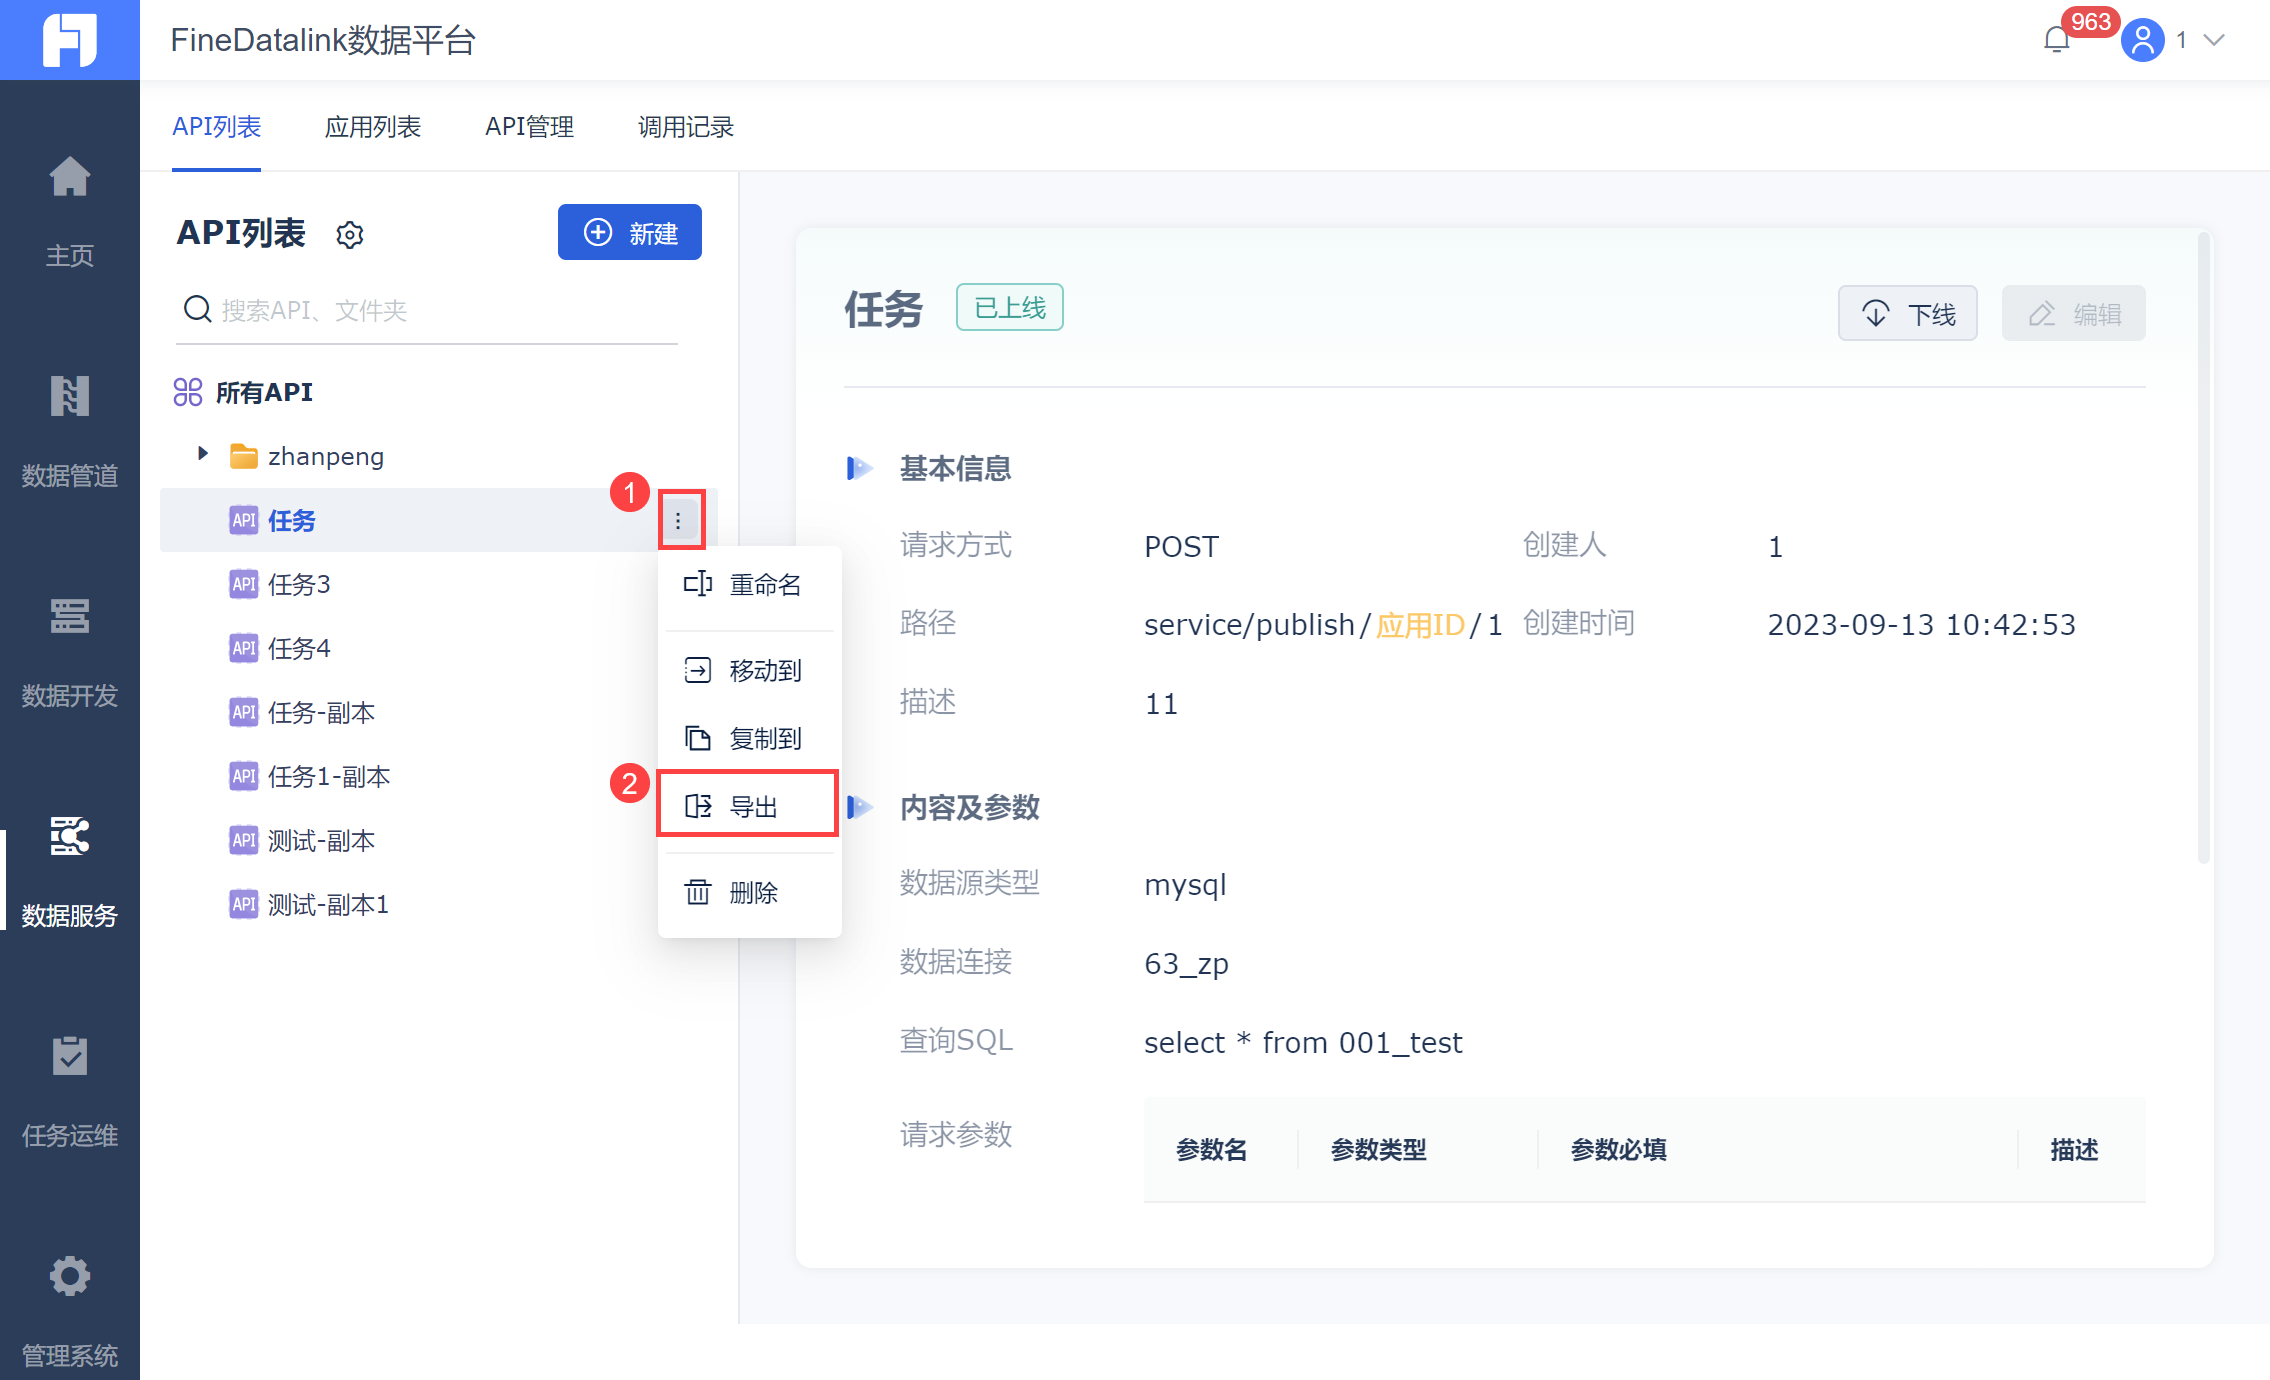Select 任务3 in API list
2270x1380 pixels.
pos(299,584)
